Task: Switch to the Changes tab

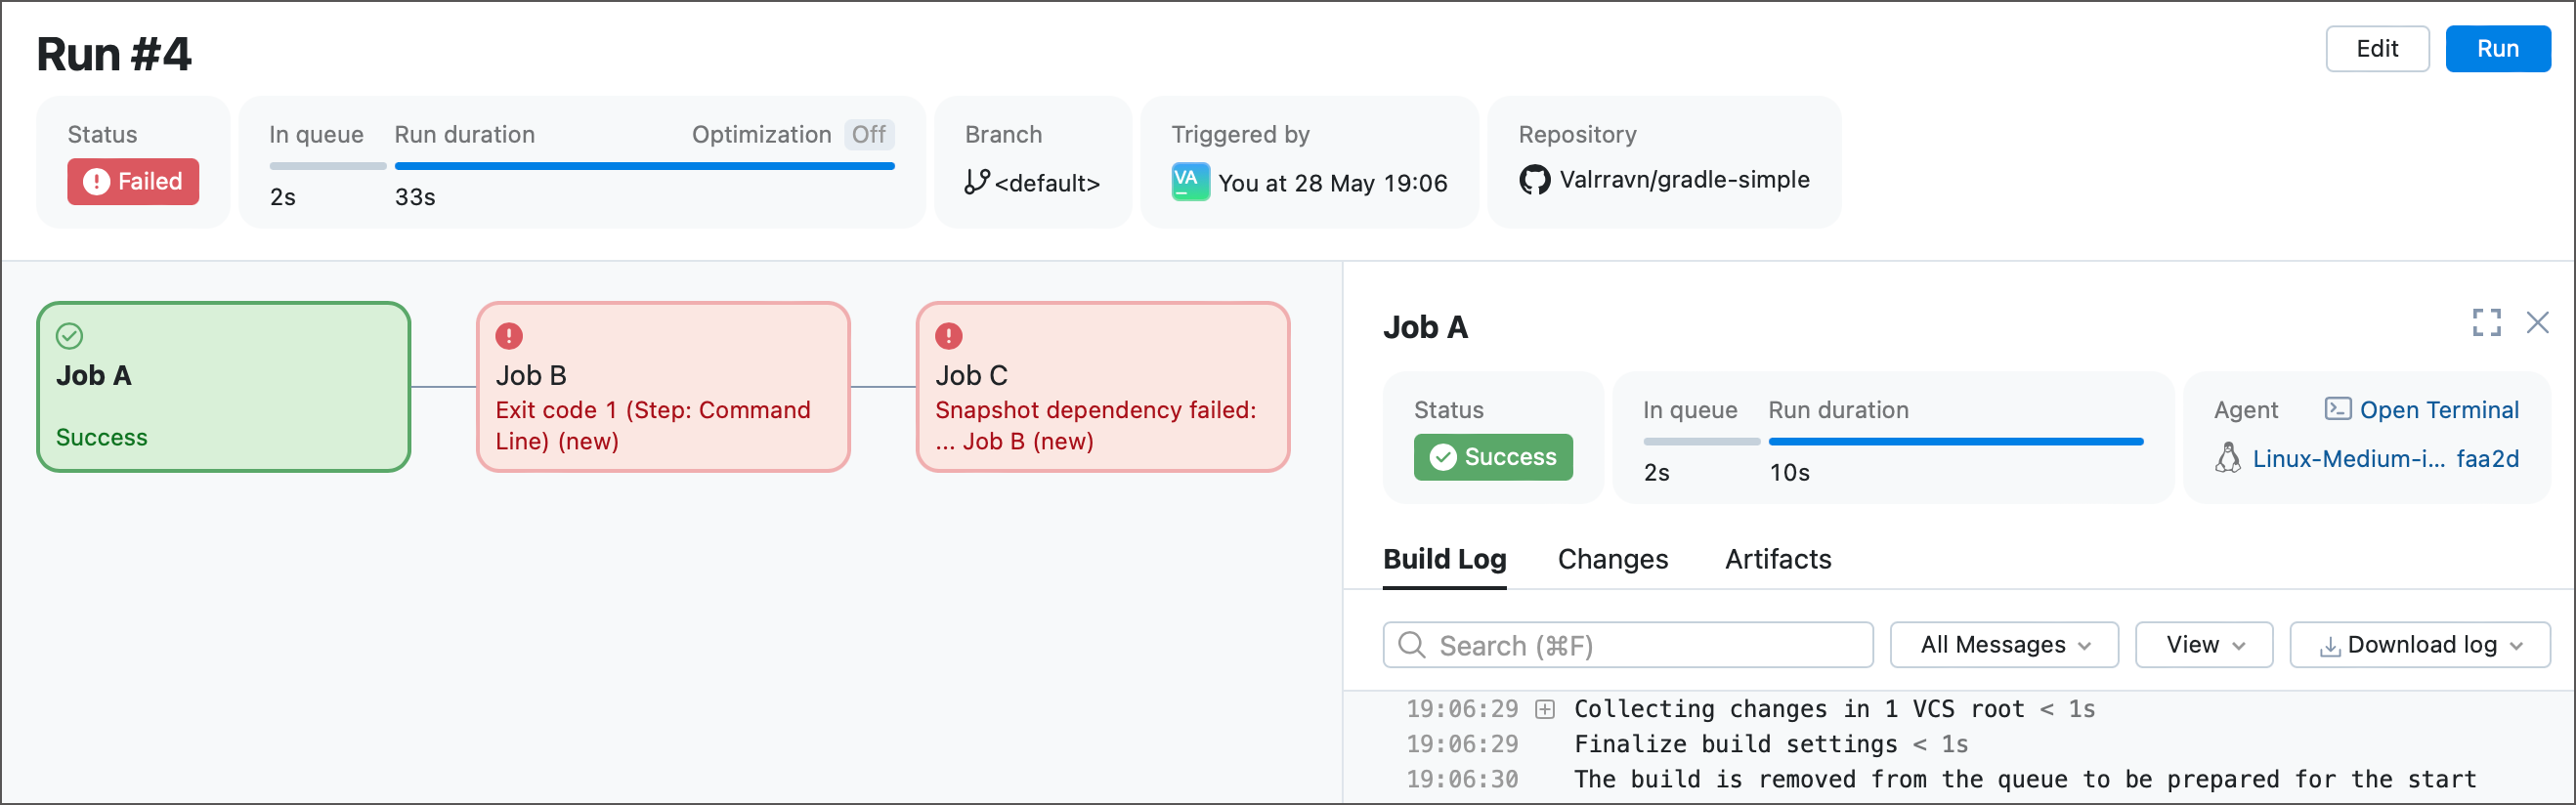Action: click(1612, 559)
